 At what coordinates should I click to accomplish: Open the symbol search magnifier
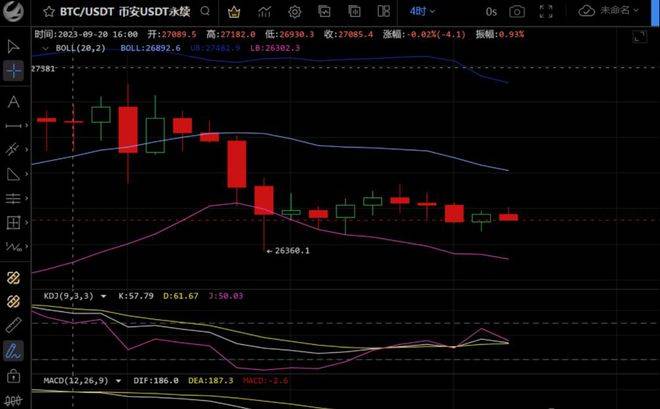[205, 11]
